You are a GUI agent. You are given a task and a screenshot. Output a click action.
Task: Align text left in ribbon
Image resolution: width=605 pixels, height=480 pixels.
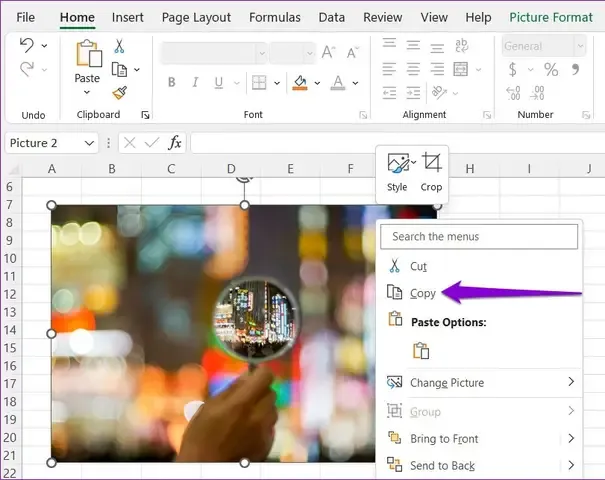coord(389,69)
